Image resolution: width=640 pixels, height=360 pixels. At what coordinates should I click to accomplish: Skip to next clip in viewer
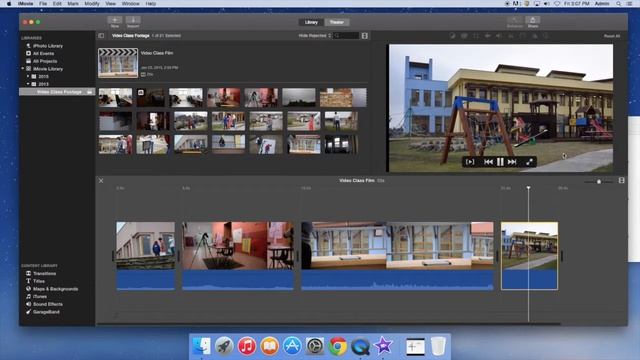click(512, 162)
